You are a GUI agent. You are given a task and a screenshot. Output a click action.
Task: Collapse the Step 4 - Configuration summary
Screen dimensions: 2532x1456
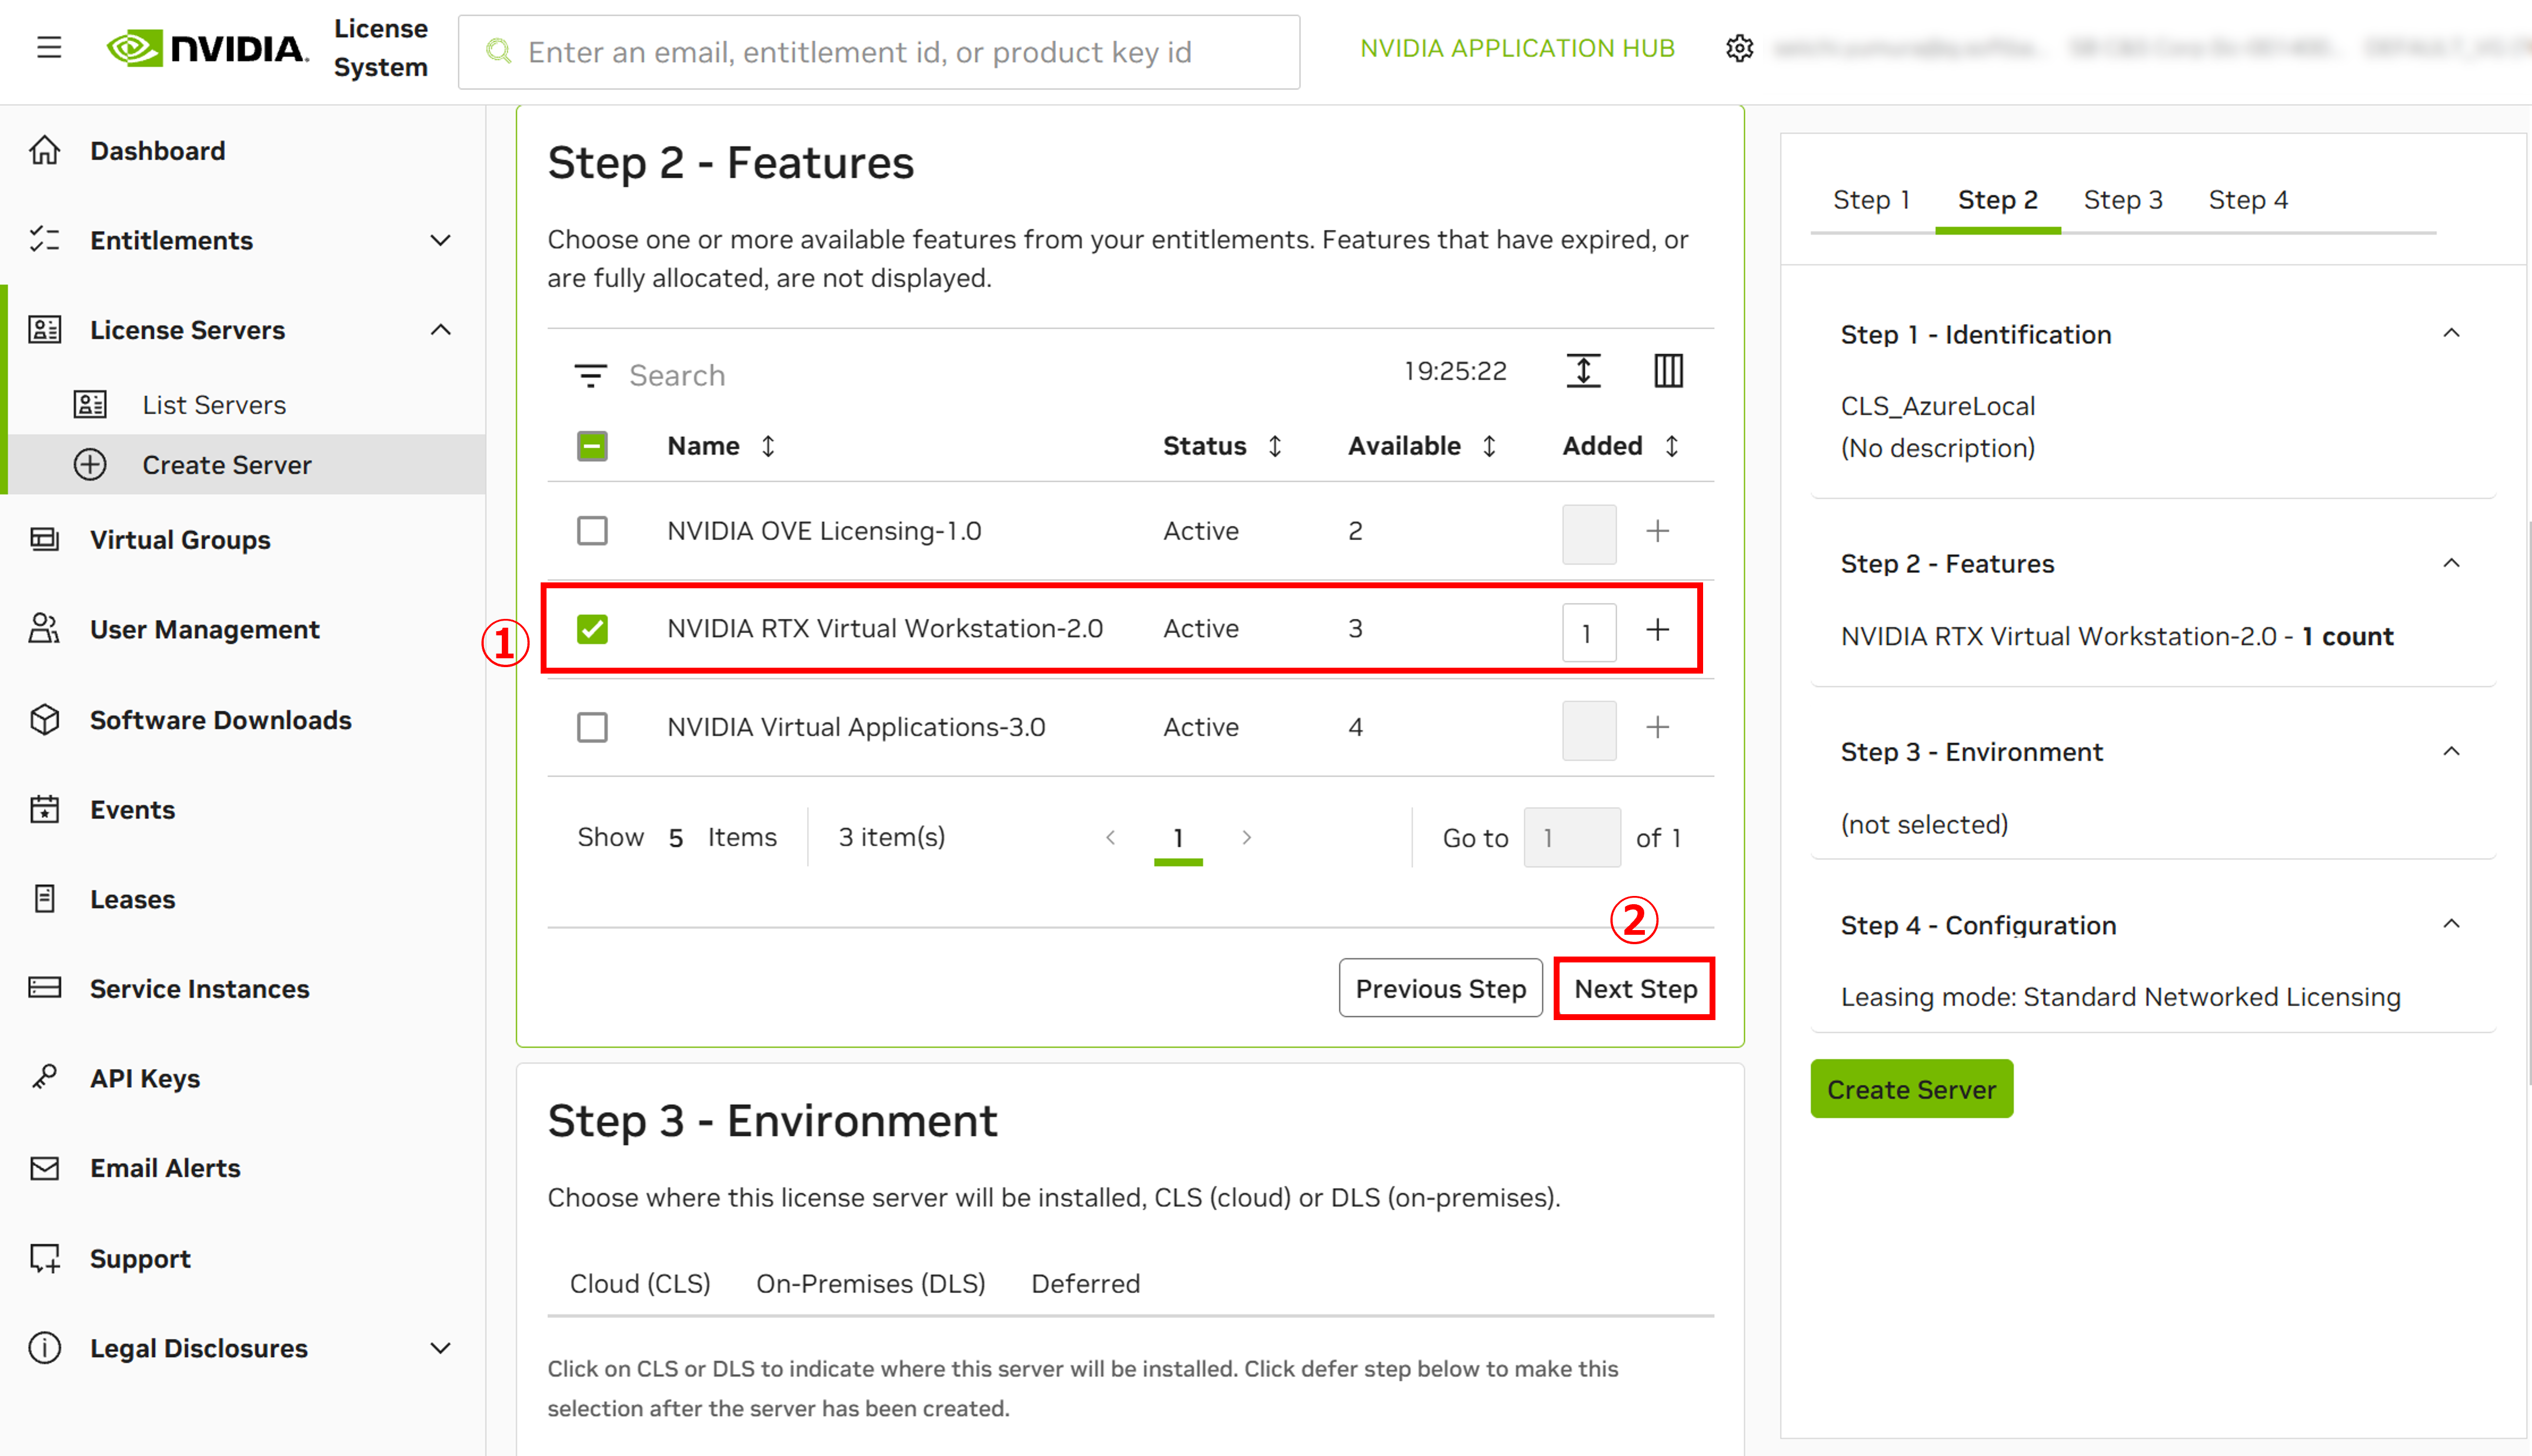pos(2451,924)
